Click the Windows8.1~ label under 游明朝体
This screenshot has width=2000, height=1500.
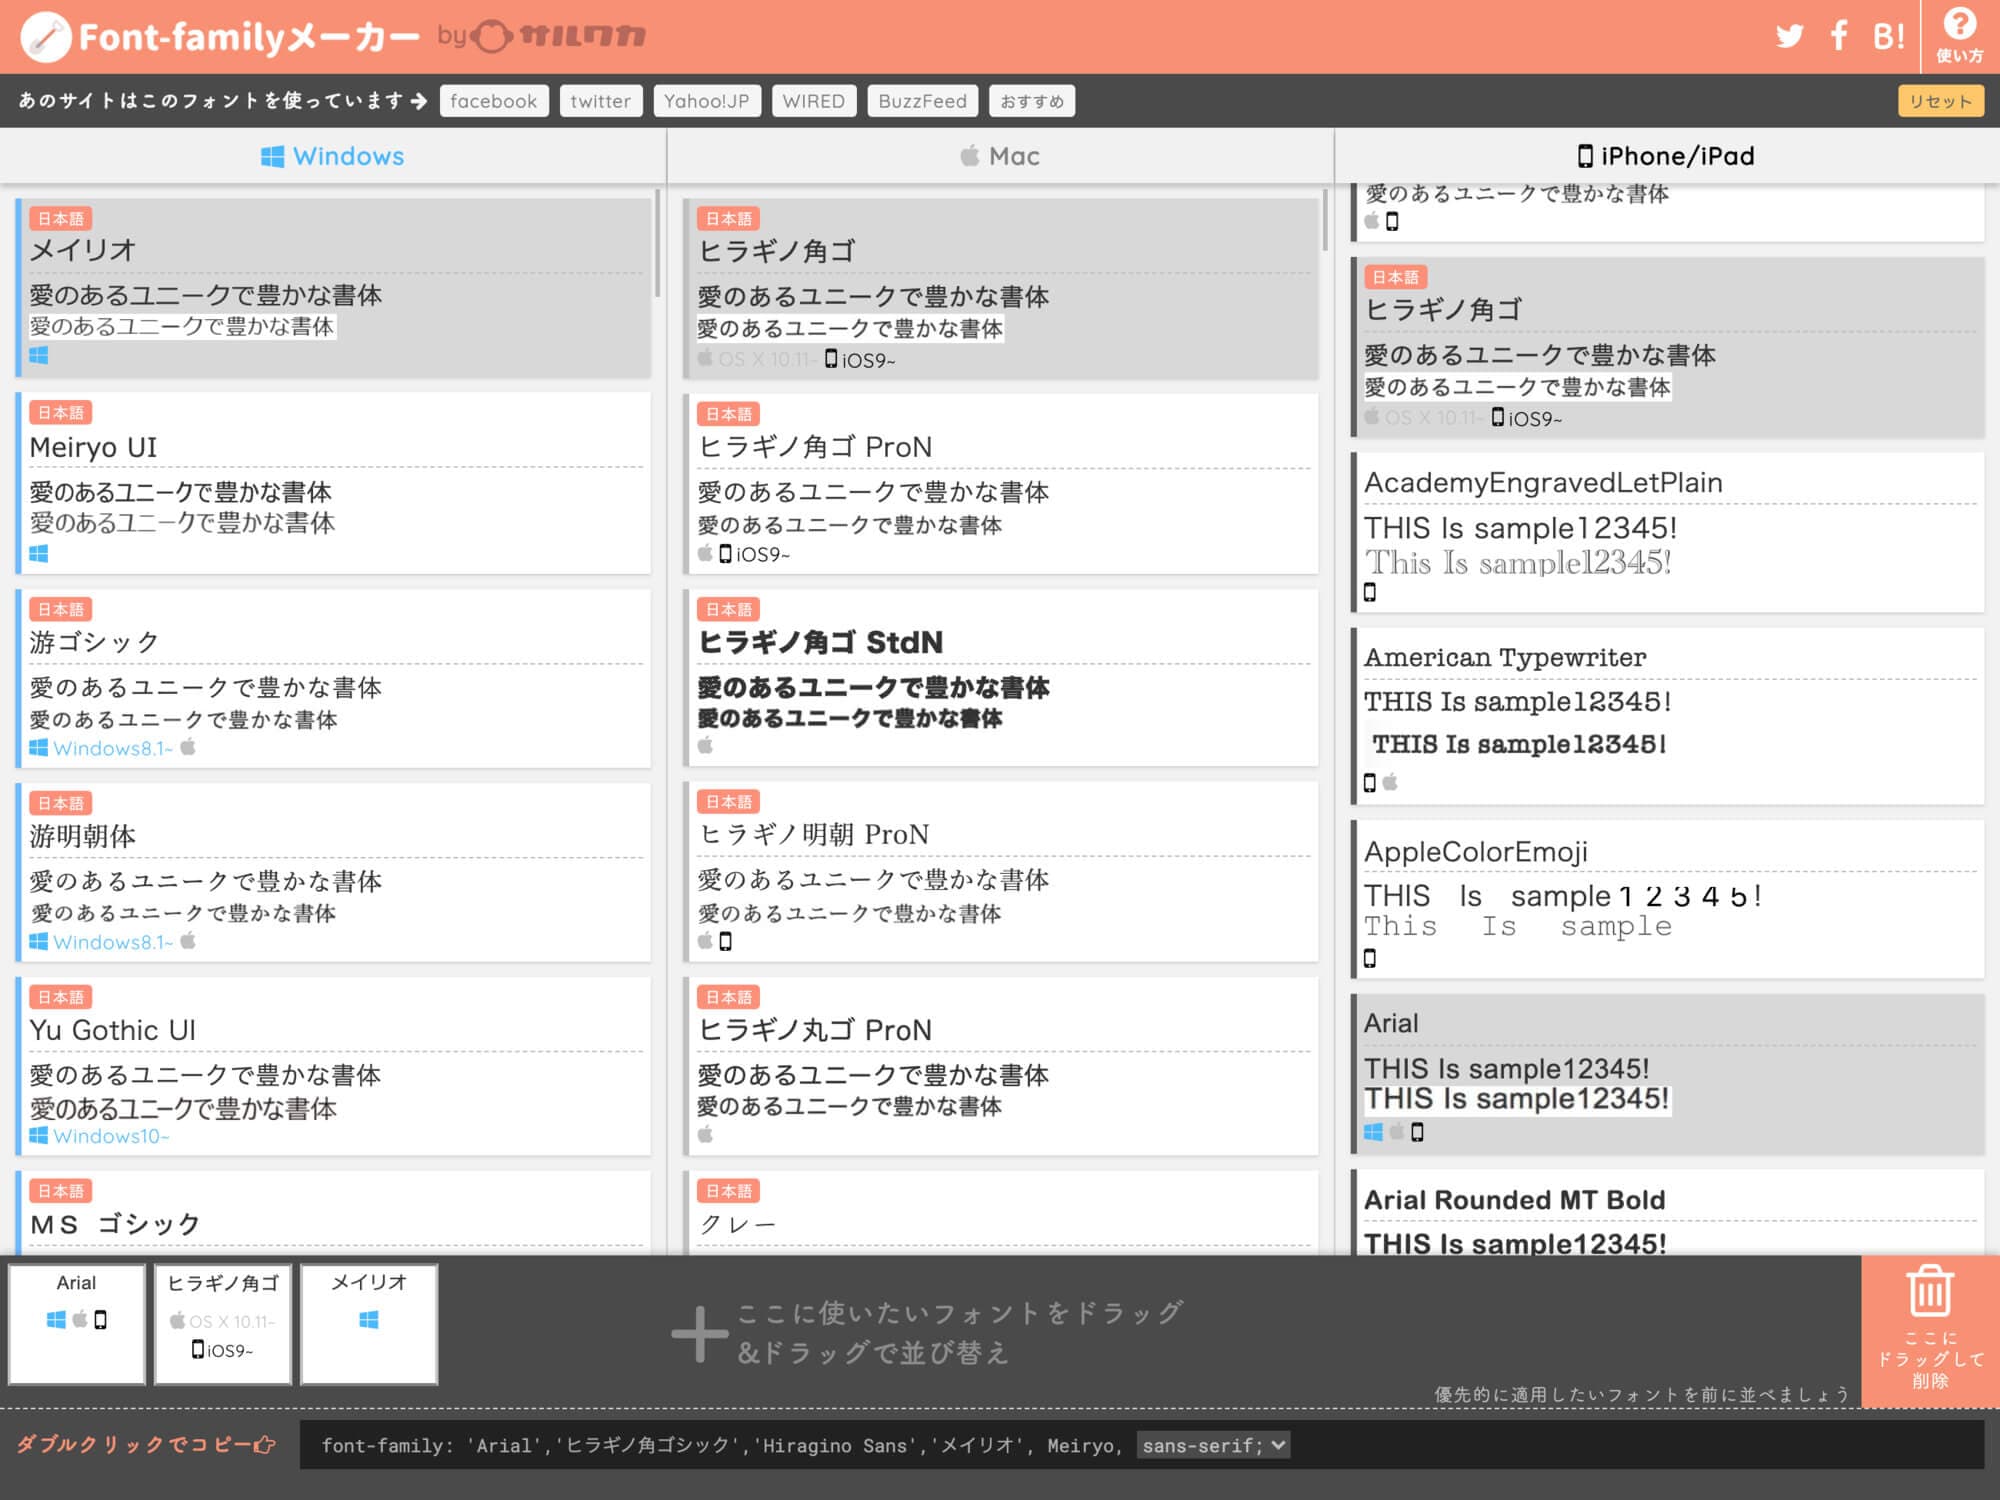point(112,942)
